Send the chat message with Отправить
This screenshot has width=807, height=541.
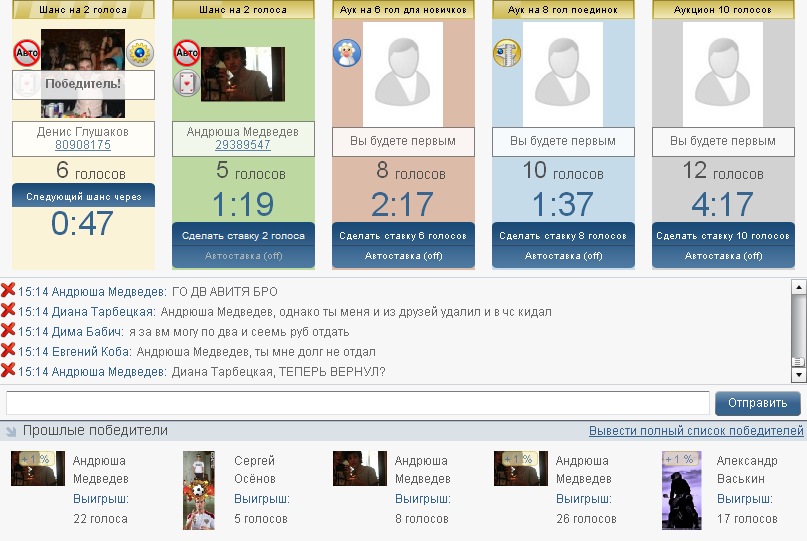point(758,403)
